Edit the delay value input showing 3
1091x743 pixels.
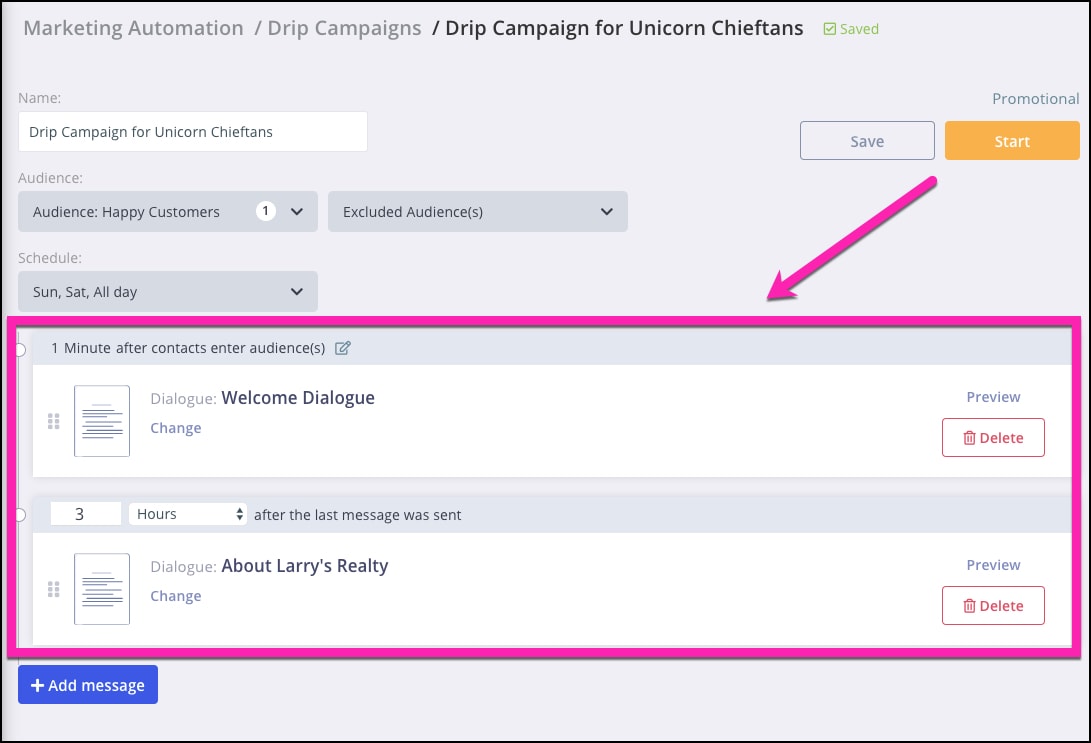tap(85, 512)
